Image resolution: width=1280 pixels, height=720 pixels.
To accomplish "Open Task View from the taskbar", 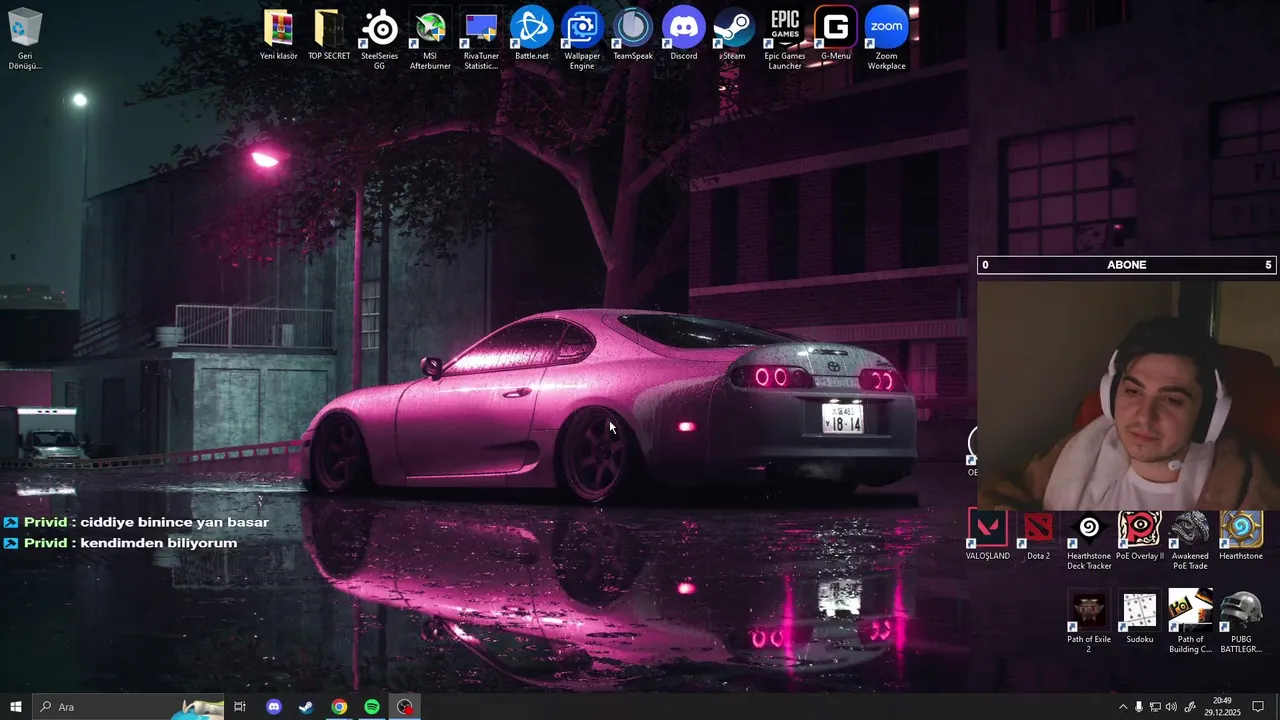I will point(240,707).
